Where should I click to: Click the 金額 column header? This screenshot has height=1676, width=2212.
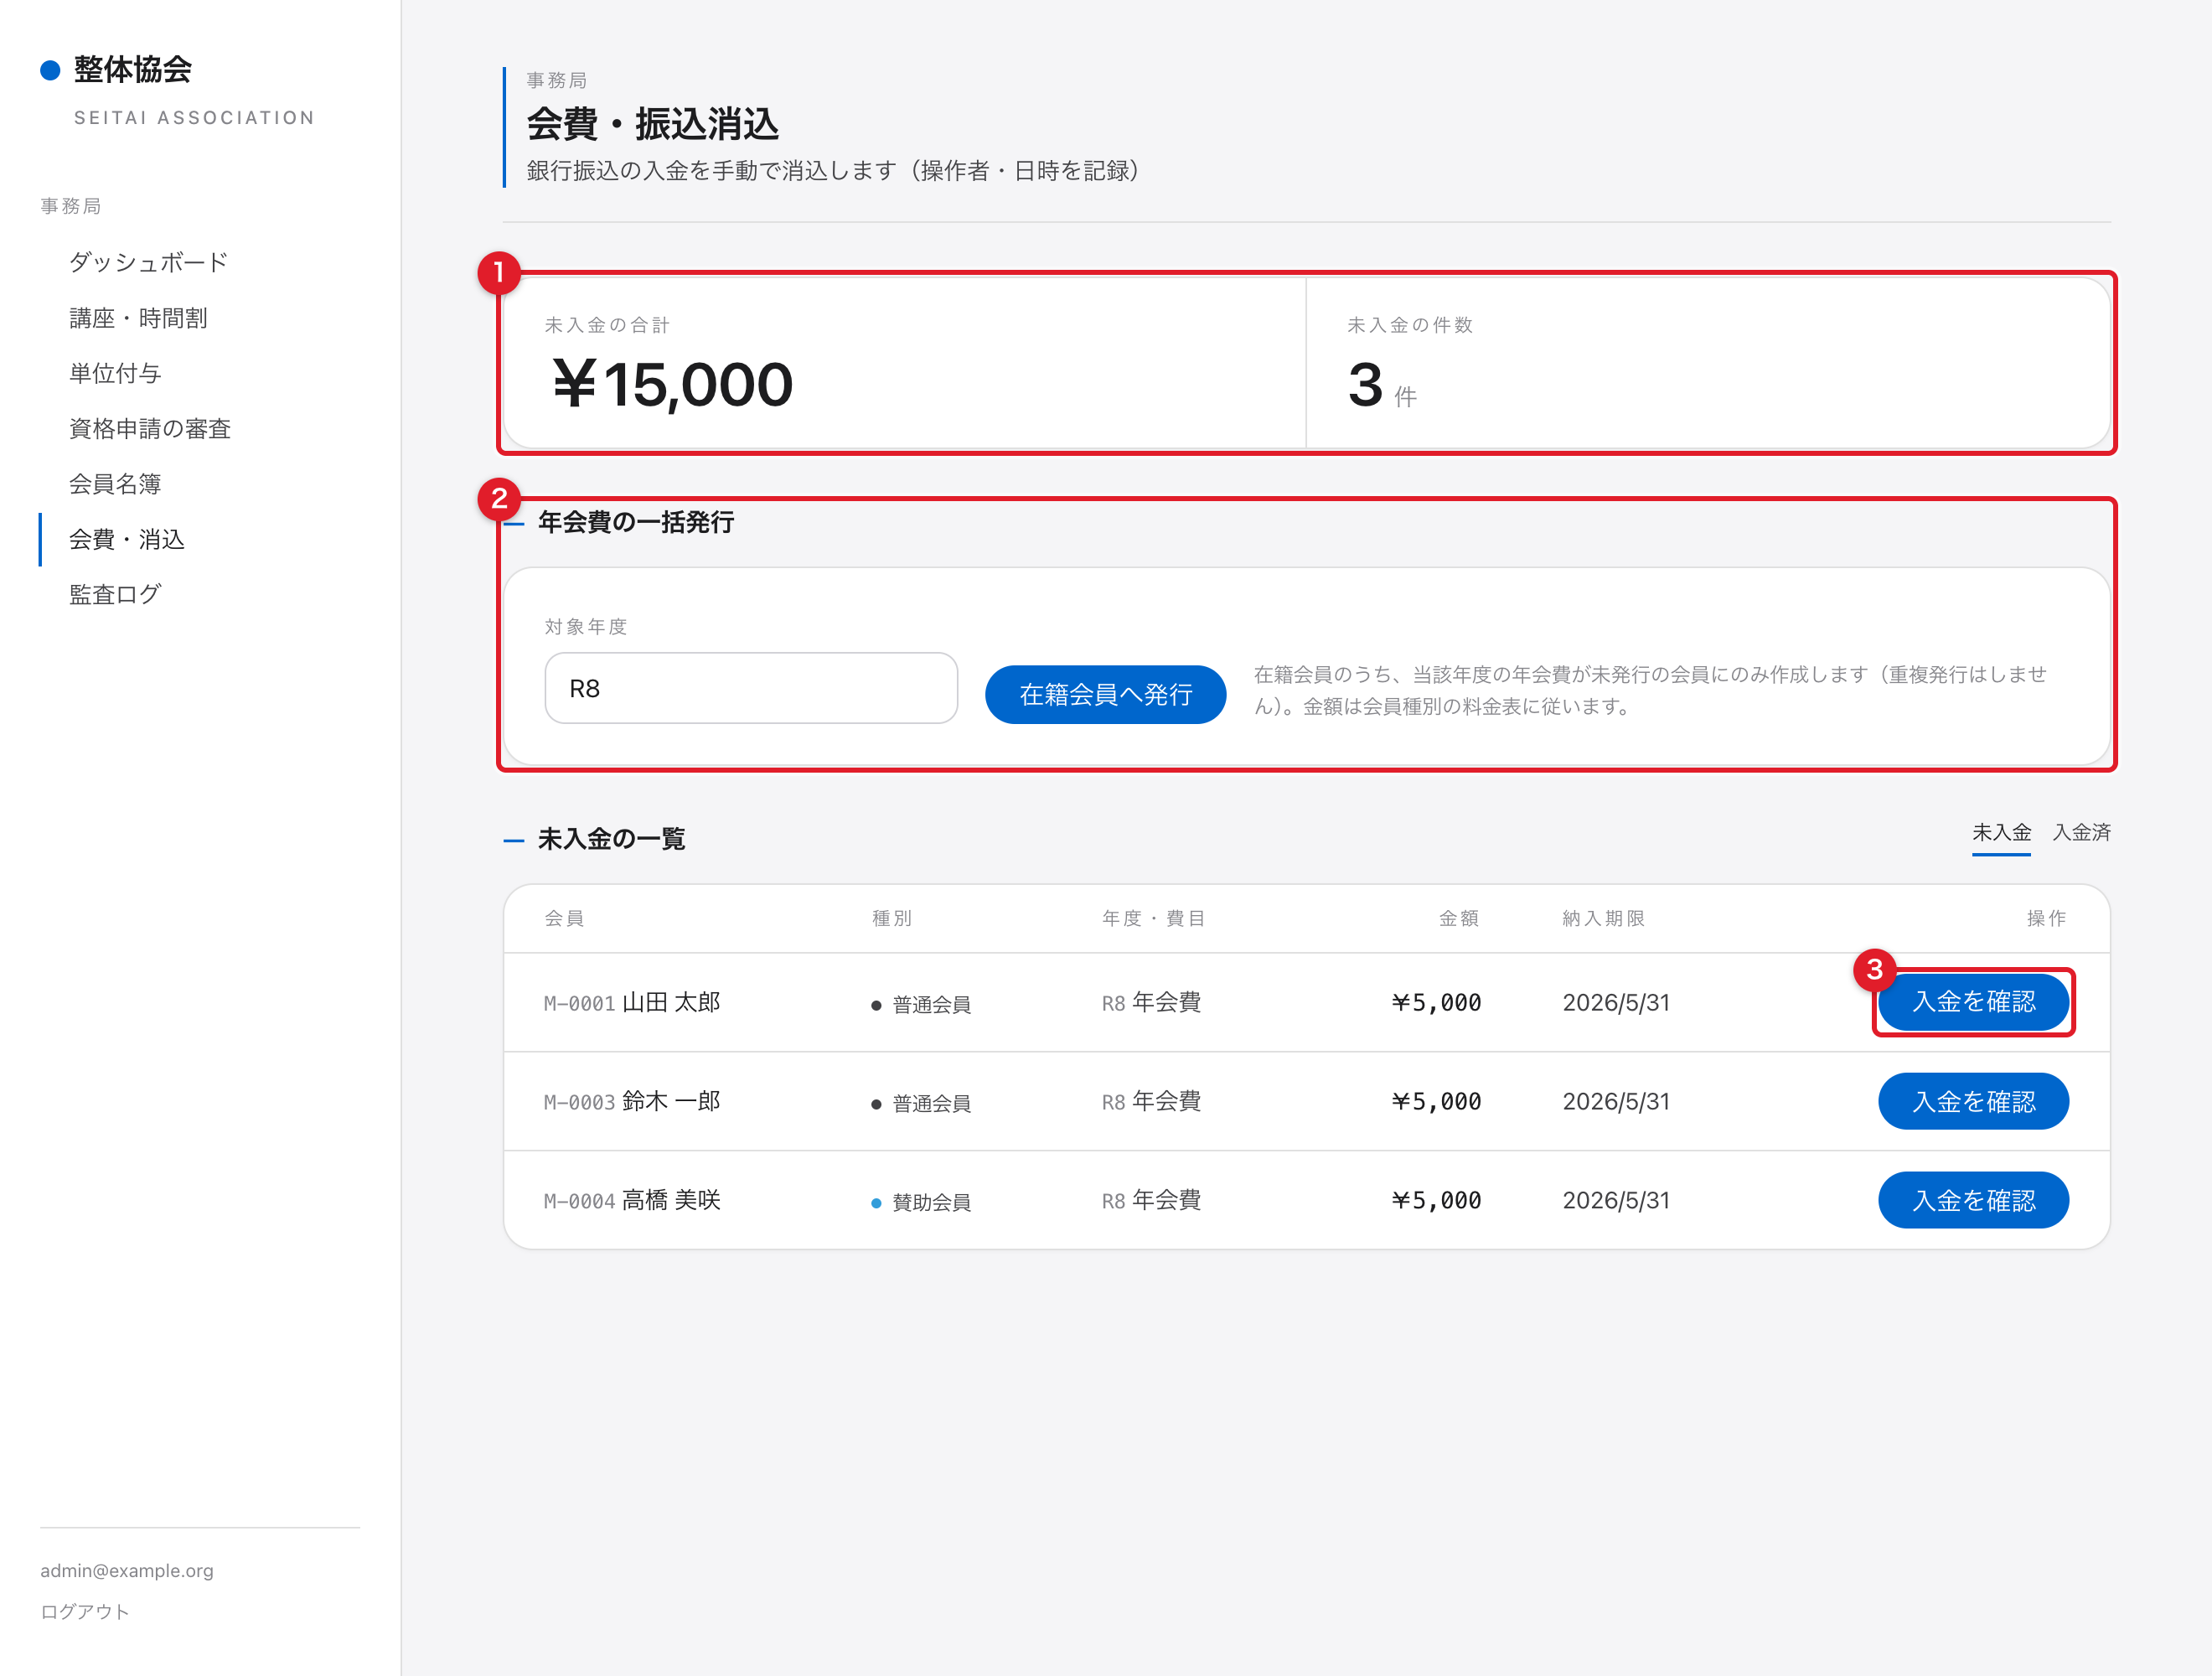[1459, 918]
